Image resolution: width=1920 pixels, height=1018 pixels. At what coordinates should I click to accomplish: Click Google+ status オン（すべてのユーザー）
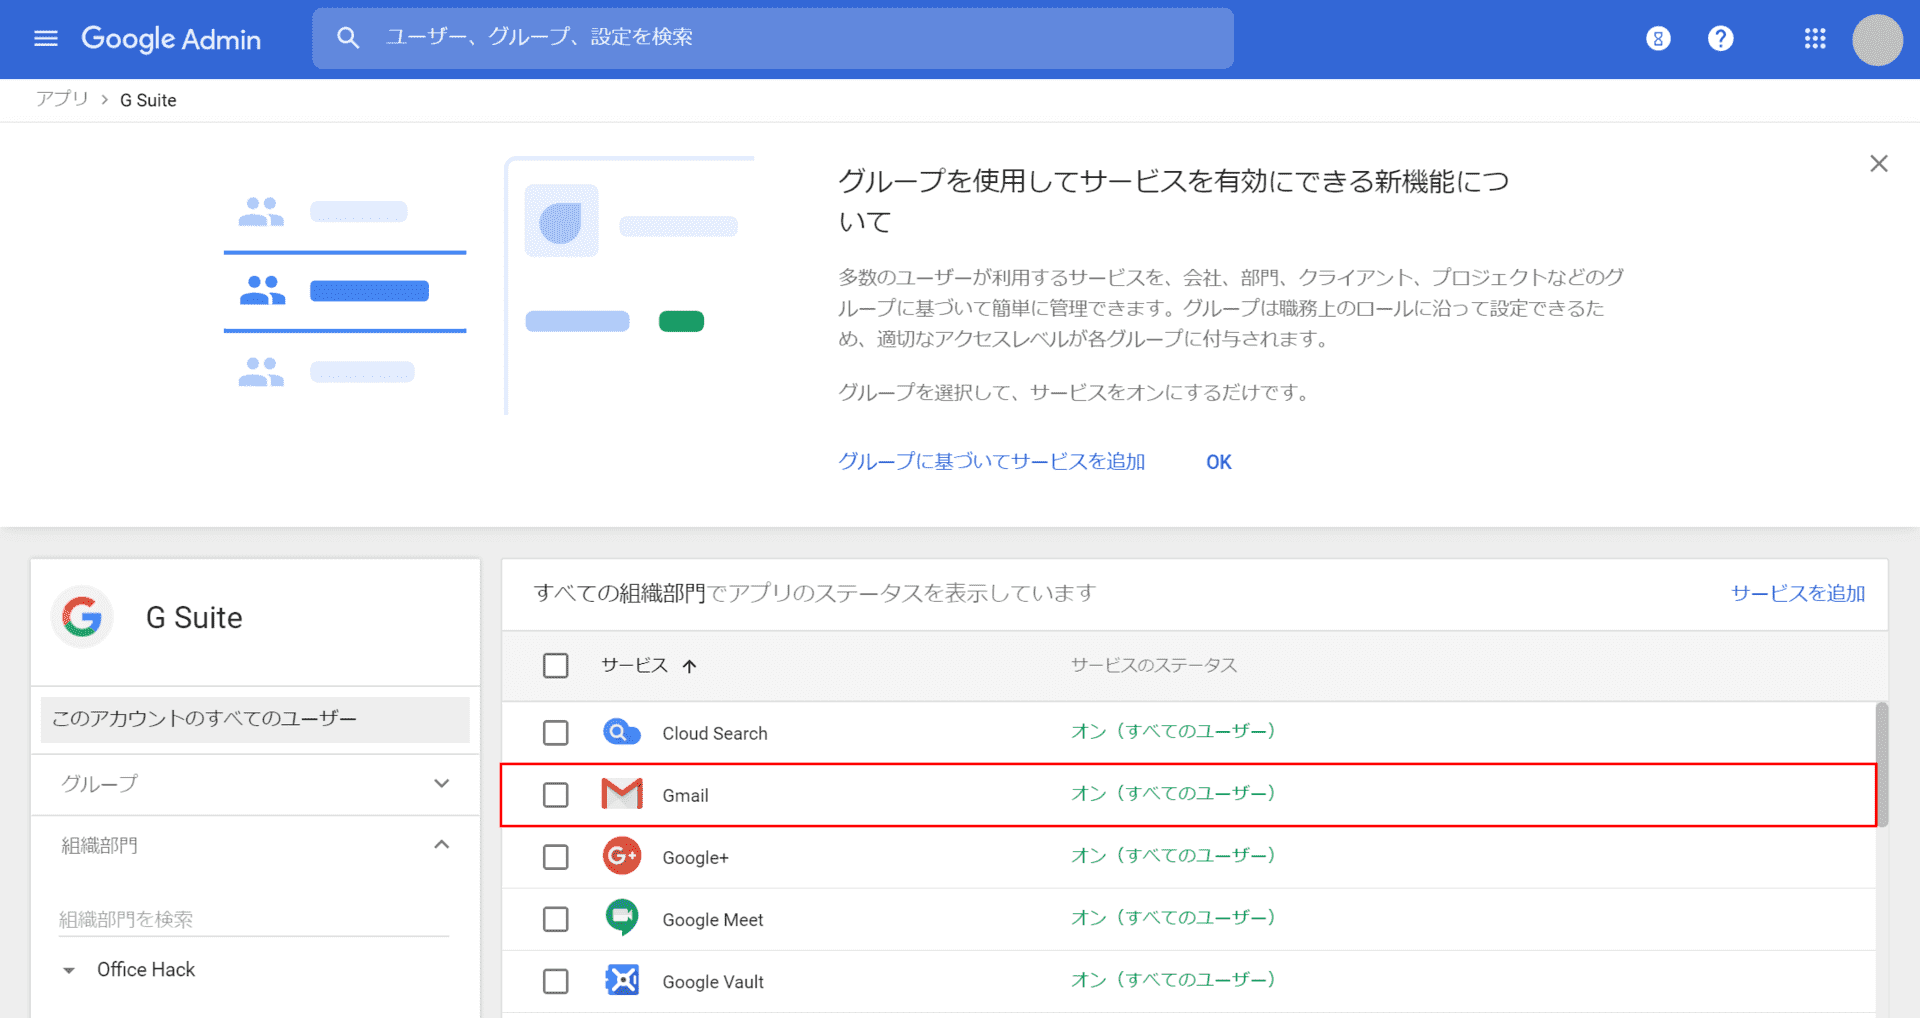[1174, 855]
